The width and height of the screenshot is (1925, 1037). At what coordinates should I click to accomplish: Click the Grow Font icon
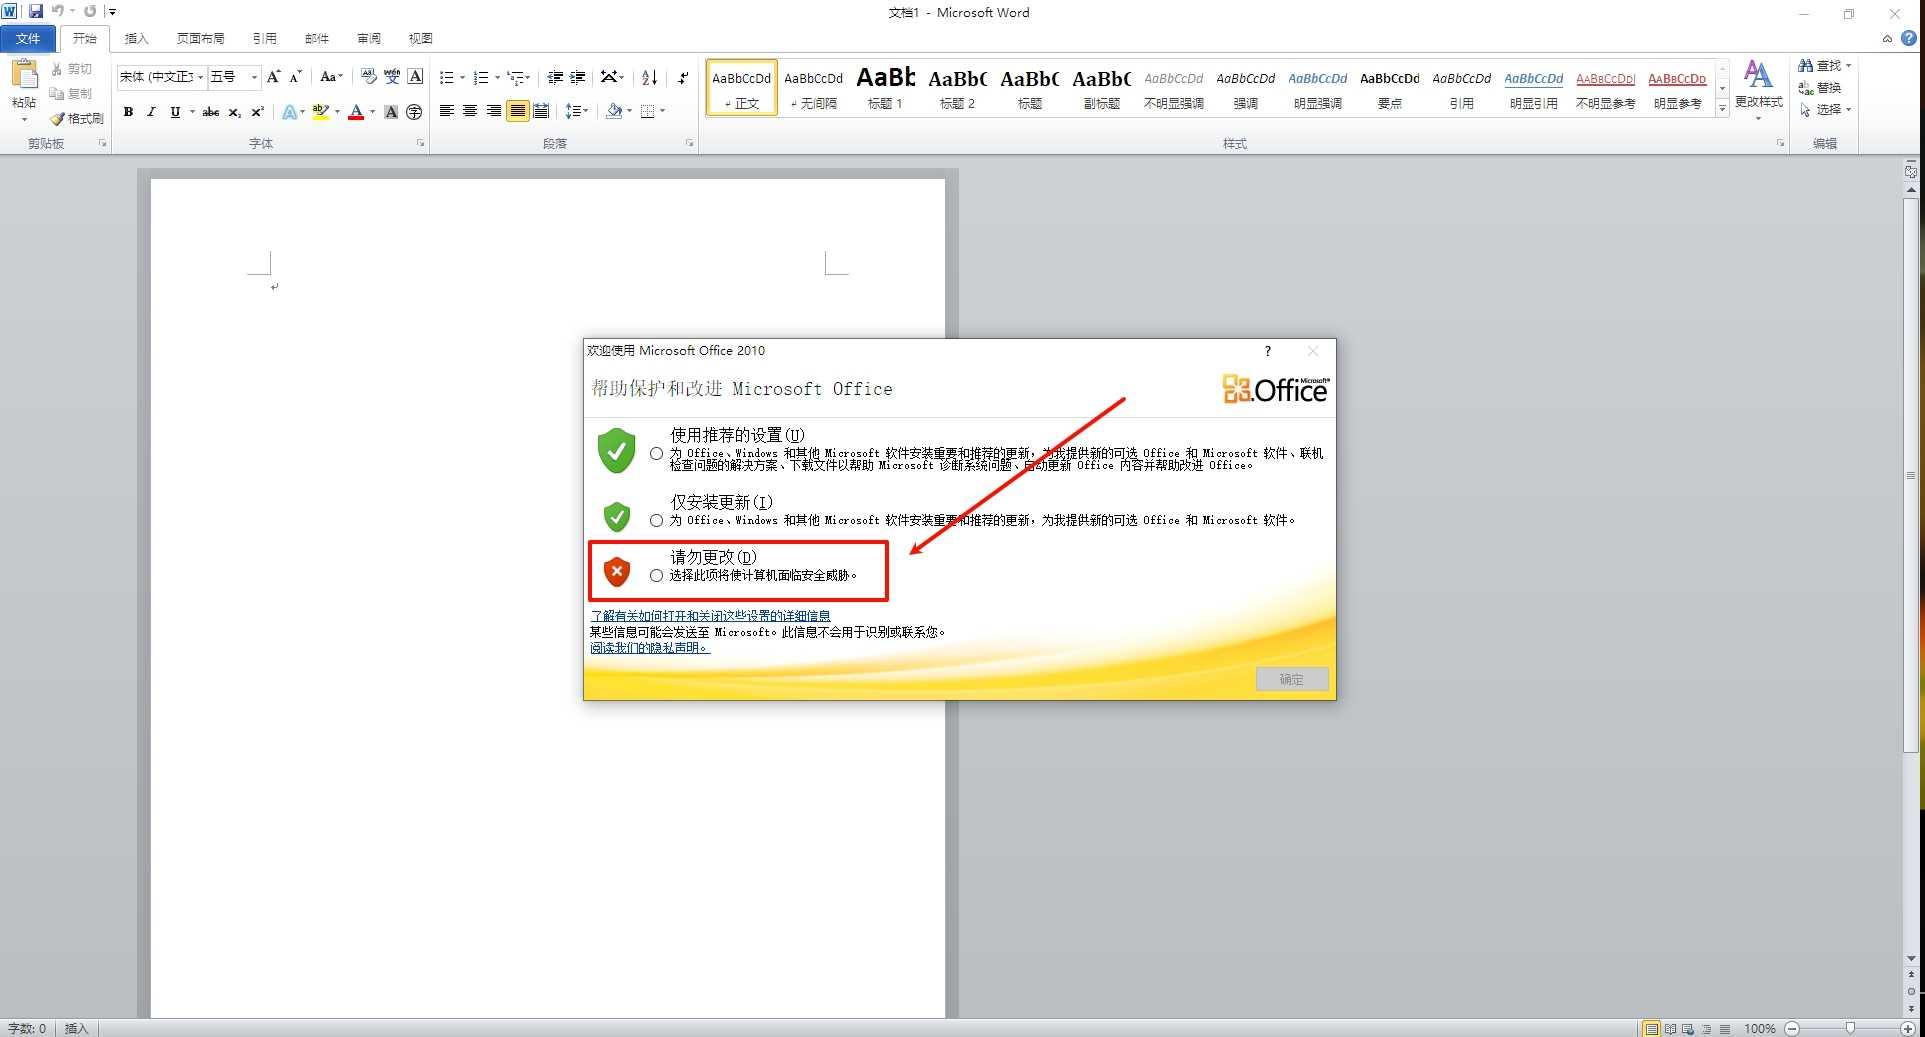point(273,77)
